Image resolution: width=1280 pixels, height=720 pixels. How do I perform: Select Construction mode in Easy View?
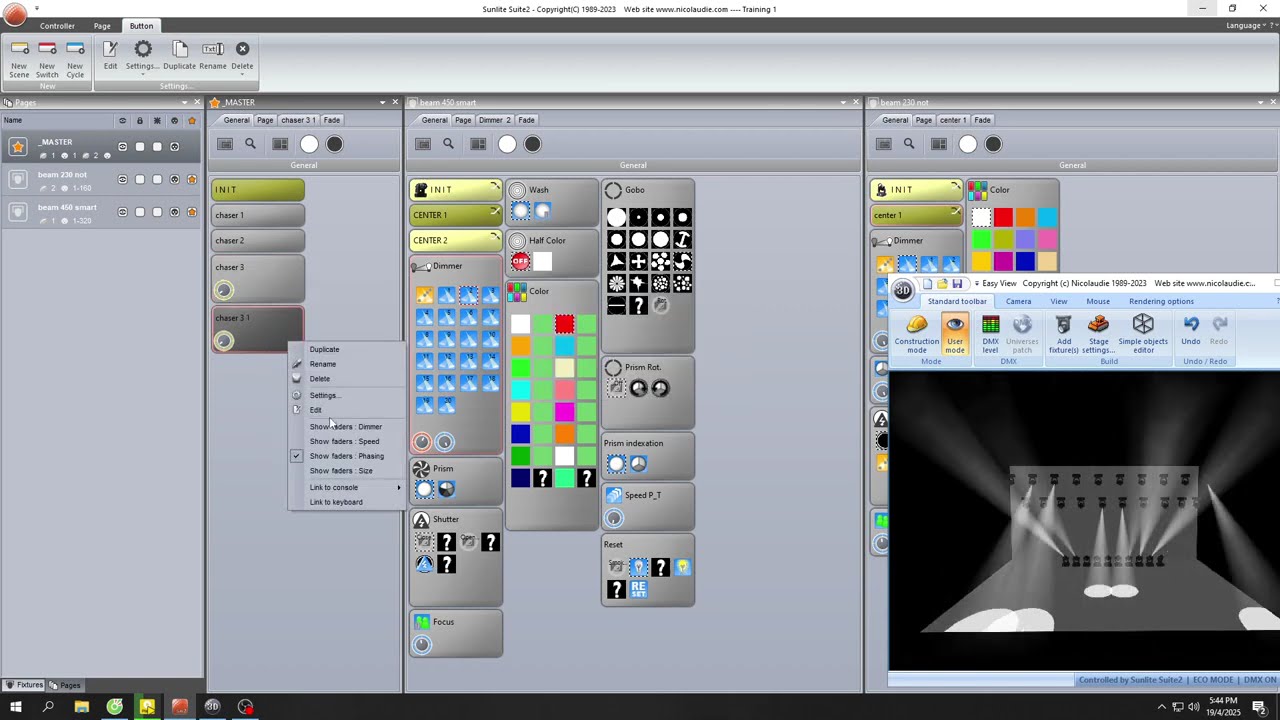(917, 334)
